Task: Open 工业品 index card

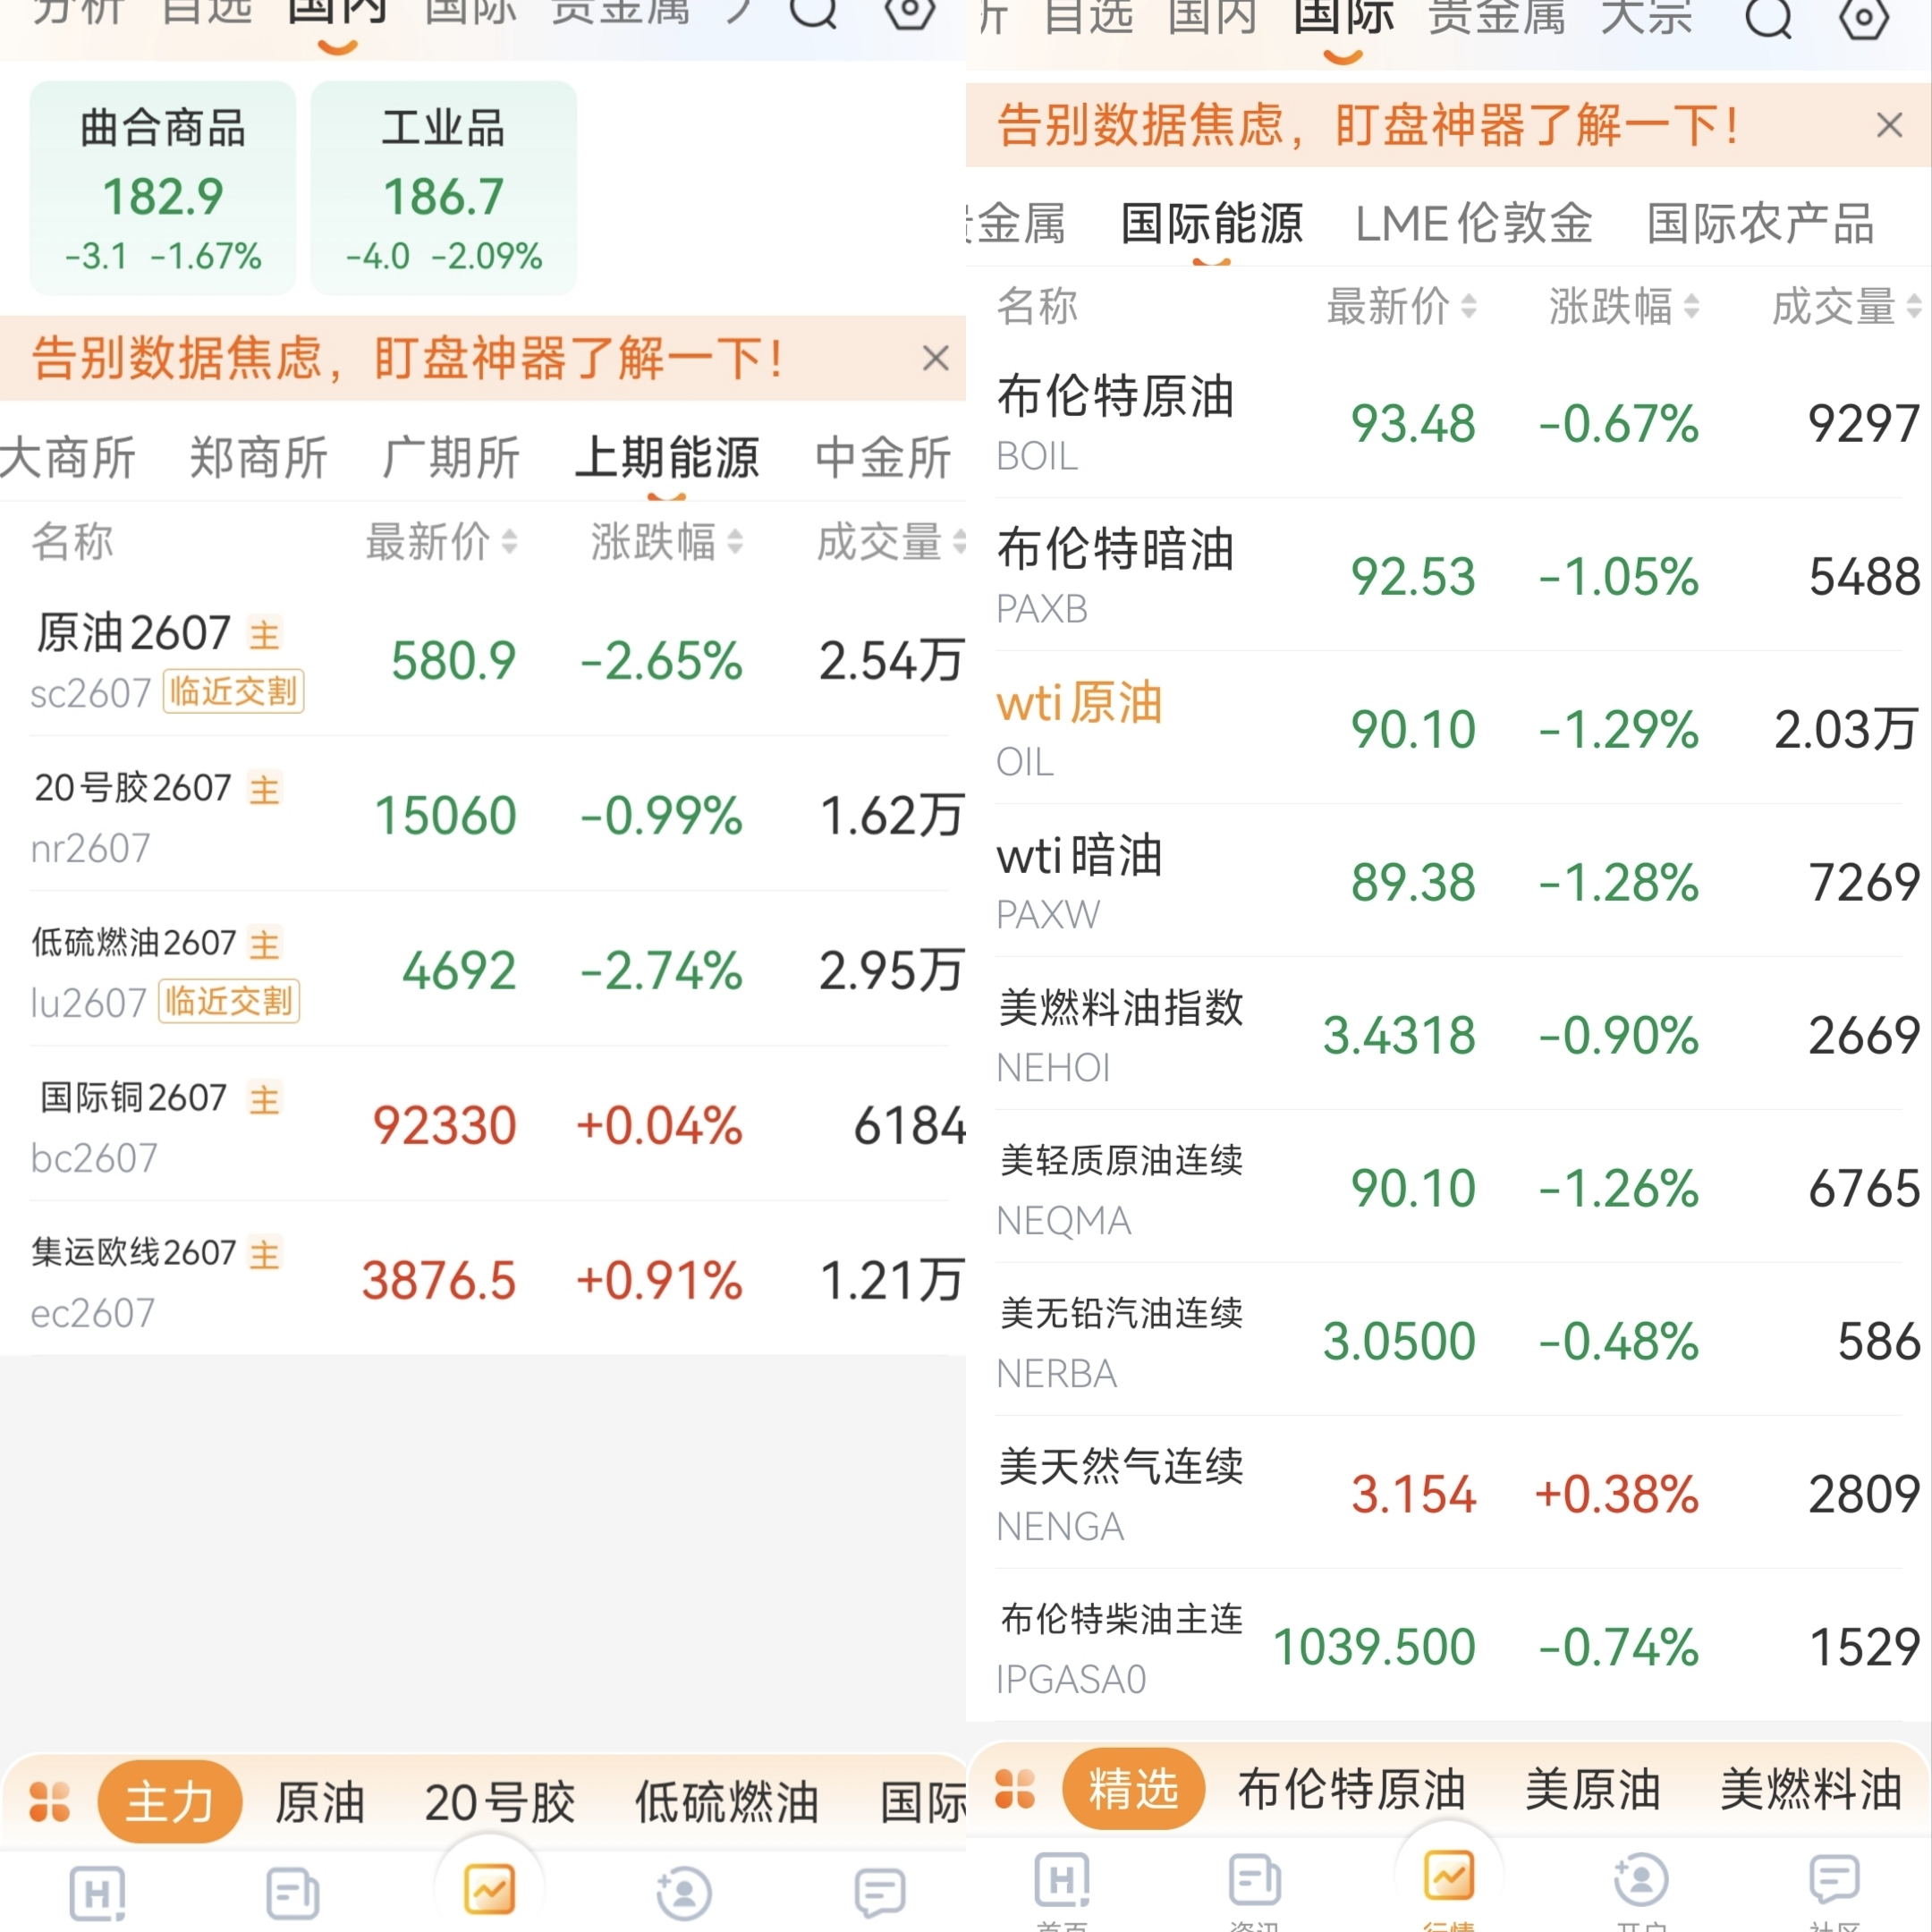Action: pyautogui.click(x=443, y=188)
